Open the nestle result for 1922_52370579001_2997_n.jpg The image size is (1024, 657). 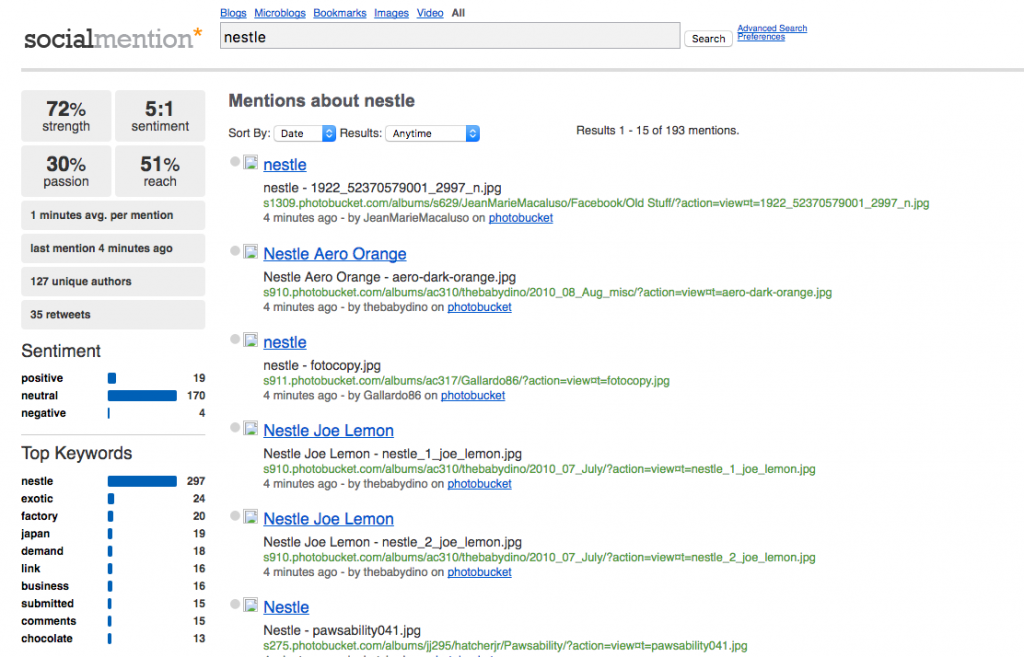pos(285,165)
